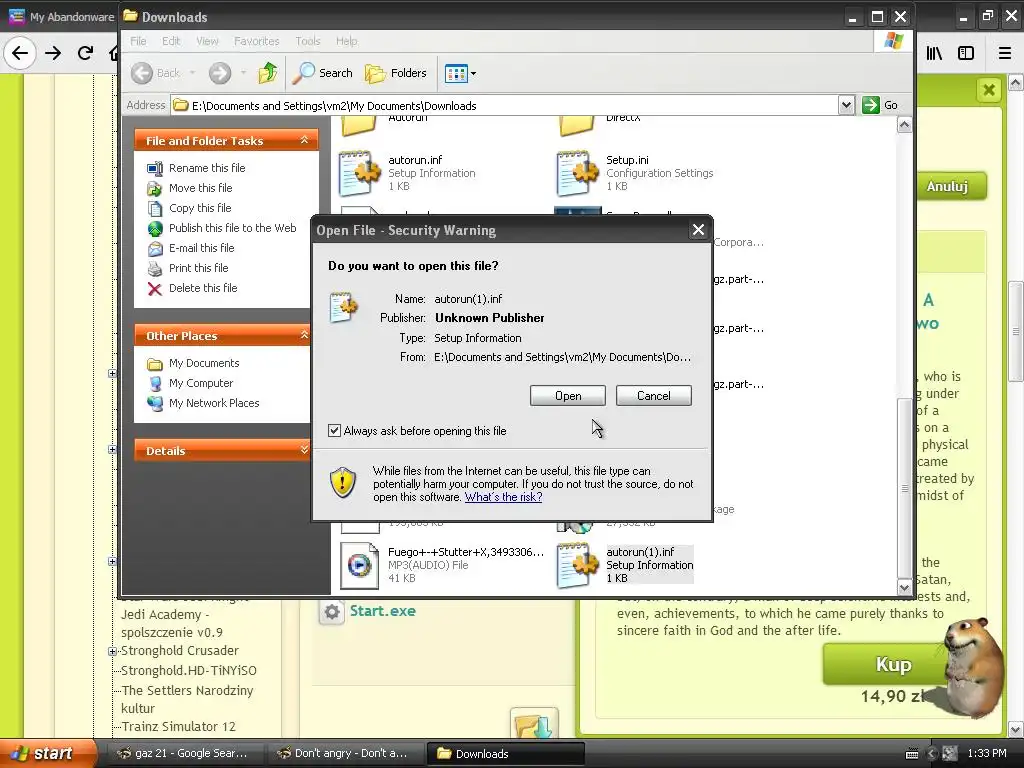Click the scroll up arrow in file list

coord(904,125)
